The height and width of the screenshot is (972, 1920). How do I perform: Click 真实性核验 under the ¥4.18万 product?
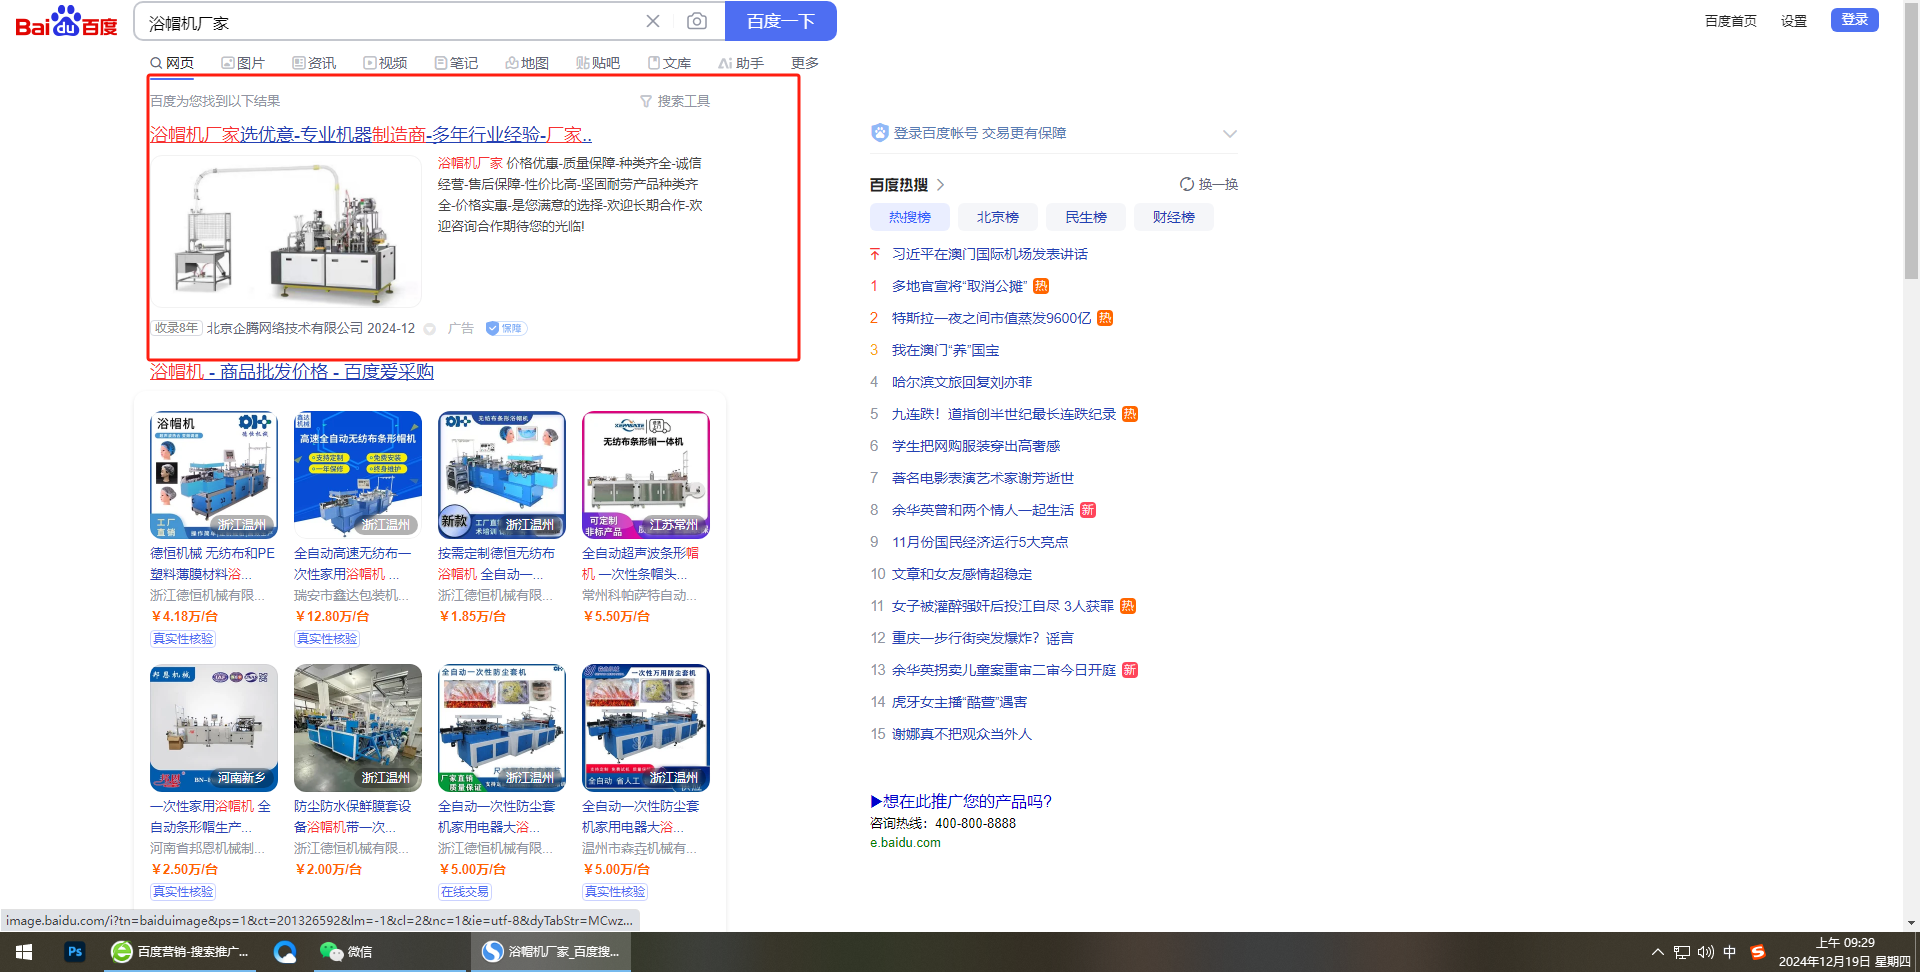tap(183, 639)
